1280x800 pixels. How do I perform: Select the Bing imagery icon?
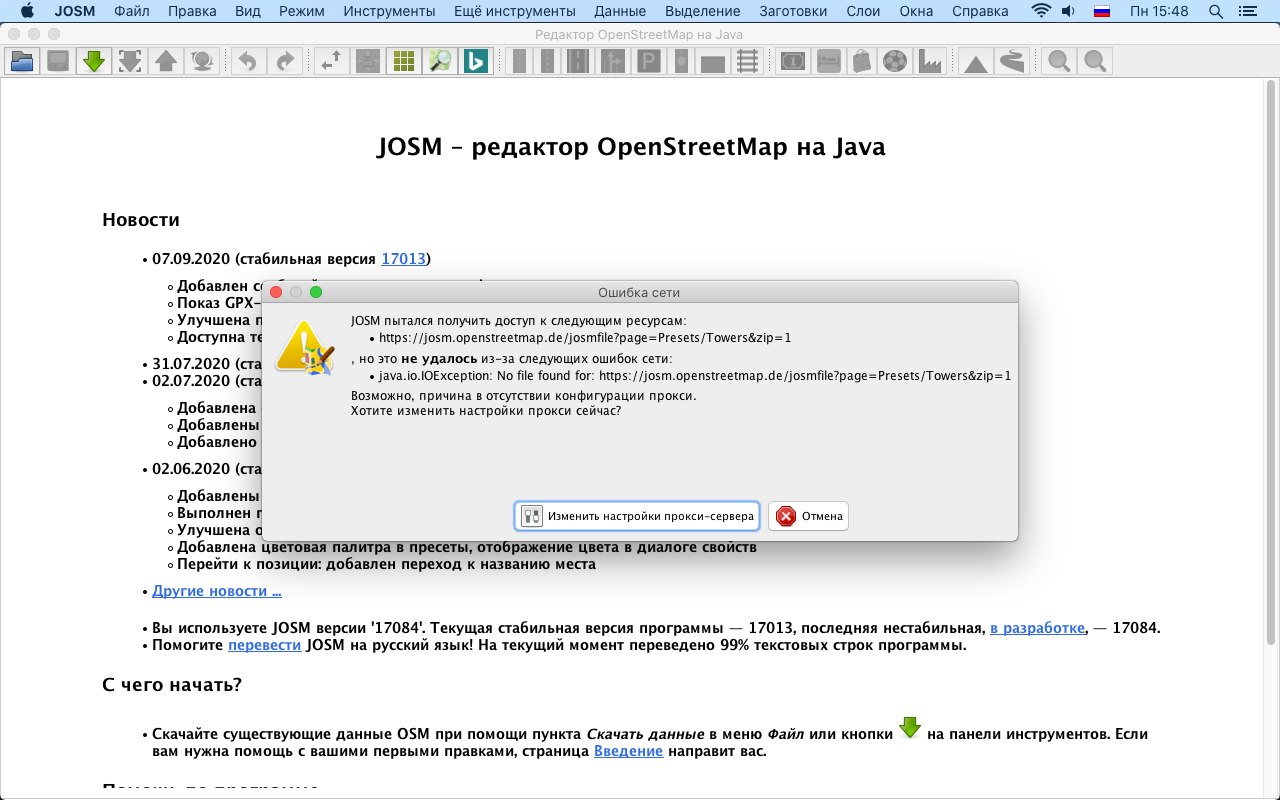point(475,61)
